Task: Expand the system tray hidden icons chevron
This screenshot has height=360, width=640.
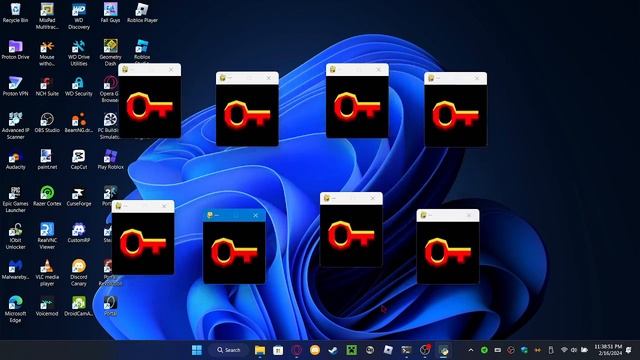Action: tap(471, 350)
